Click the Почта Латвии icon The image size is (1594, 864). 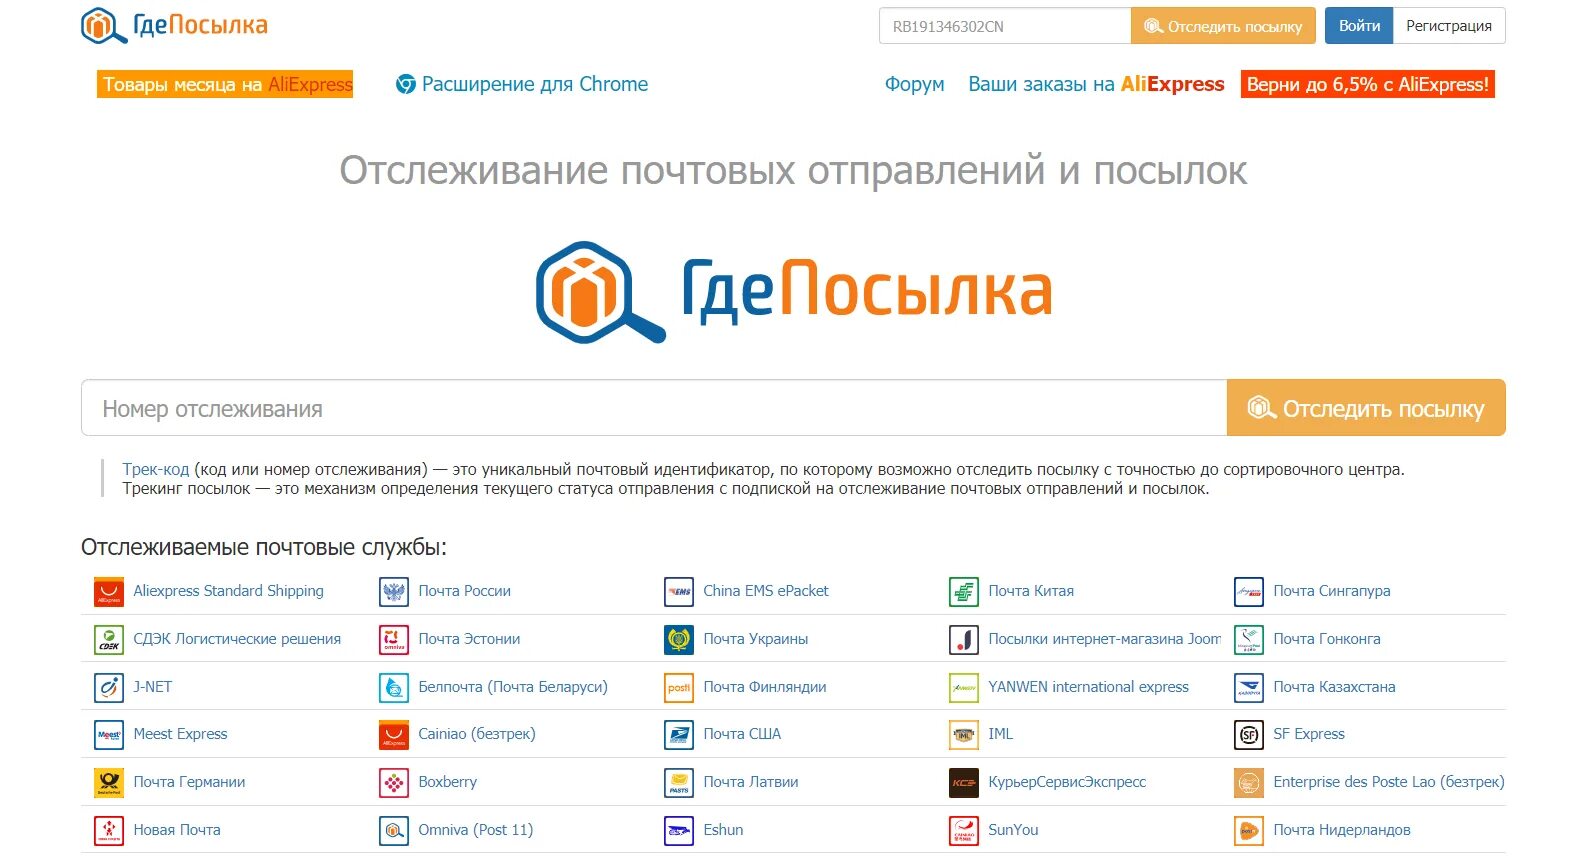click(x=679, y=783)
